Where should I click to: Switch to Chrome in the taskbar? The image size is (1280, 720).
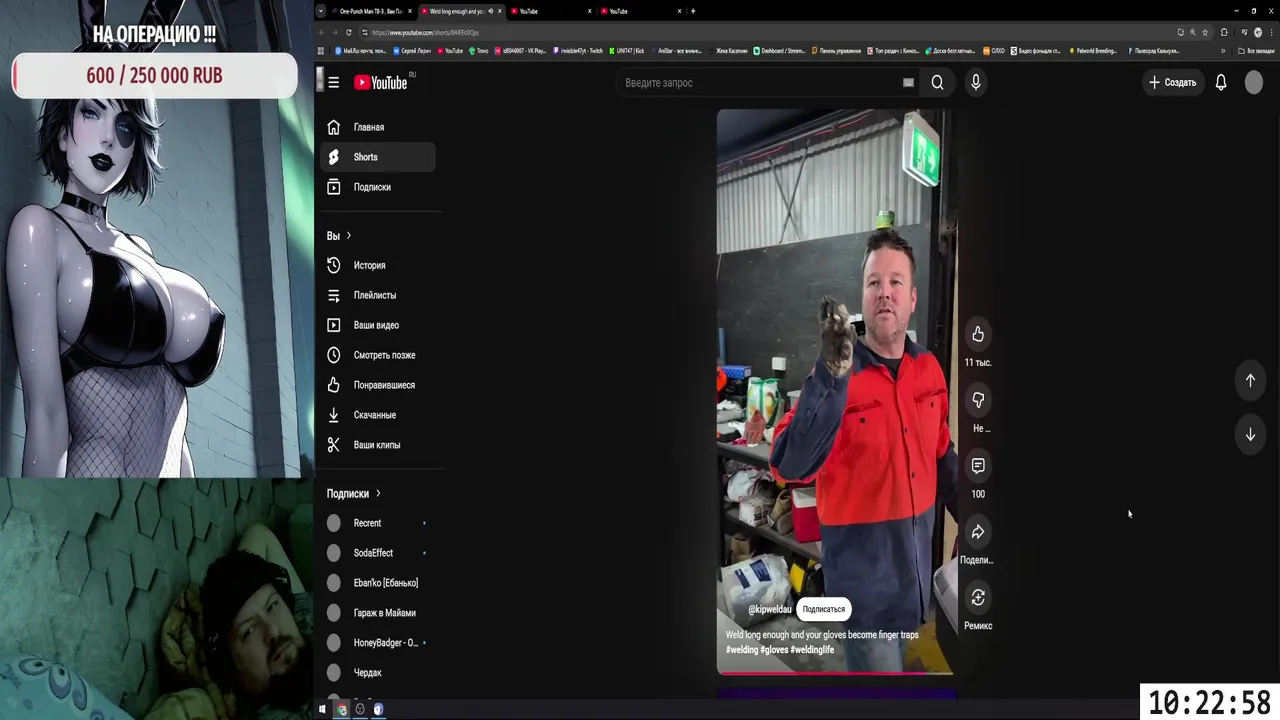(342, 709)
